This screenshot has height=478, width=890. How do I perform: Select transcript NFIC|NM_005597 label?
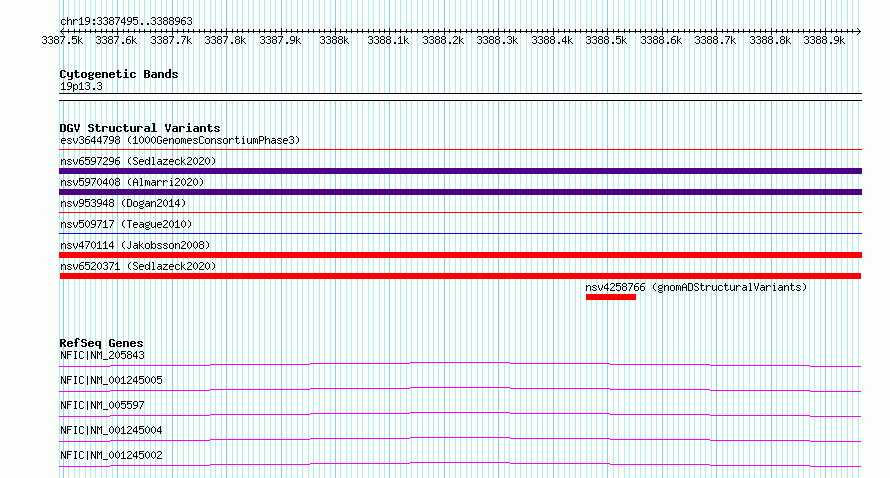coord(102,405)
